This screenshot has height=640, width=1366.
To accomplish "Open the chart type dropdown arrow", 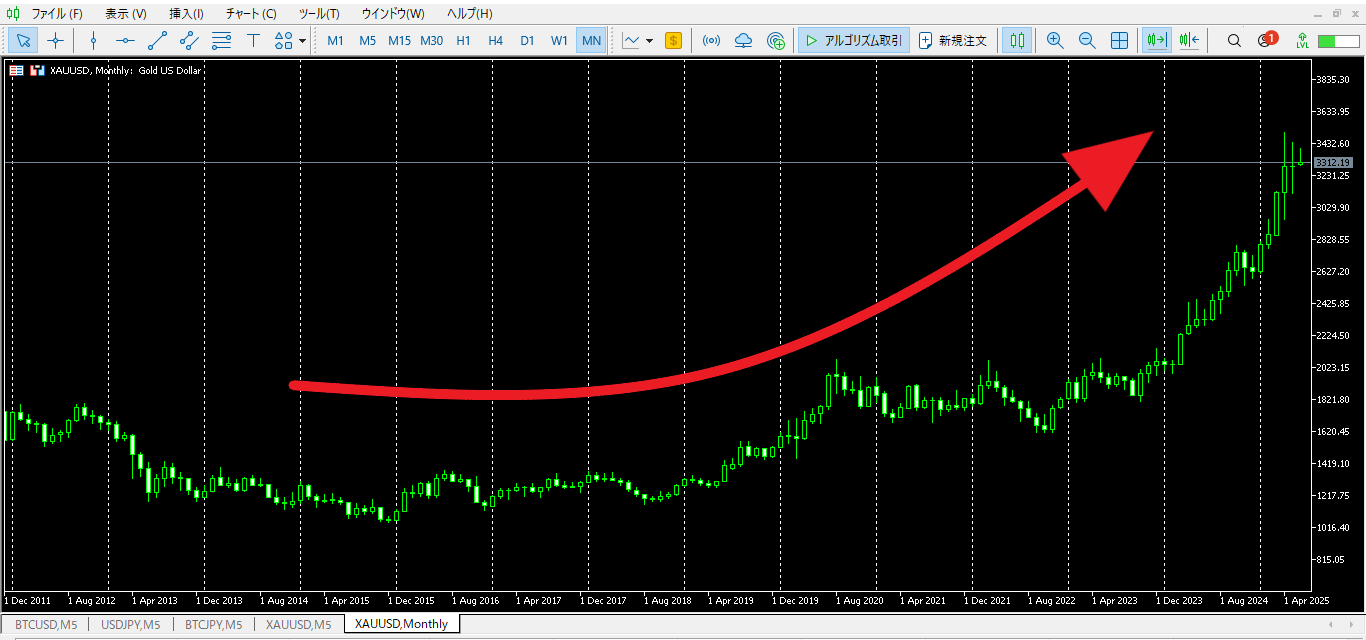I will pos(649,41).
